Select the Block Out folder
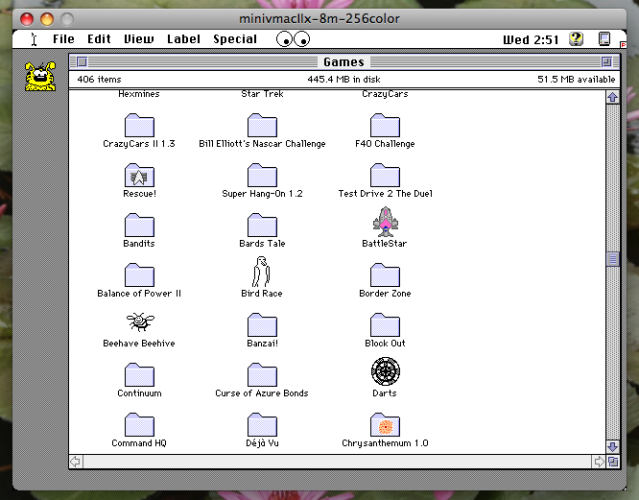 click(385, 325)
